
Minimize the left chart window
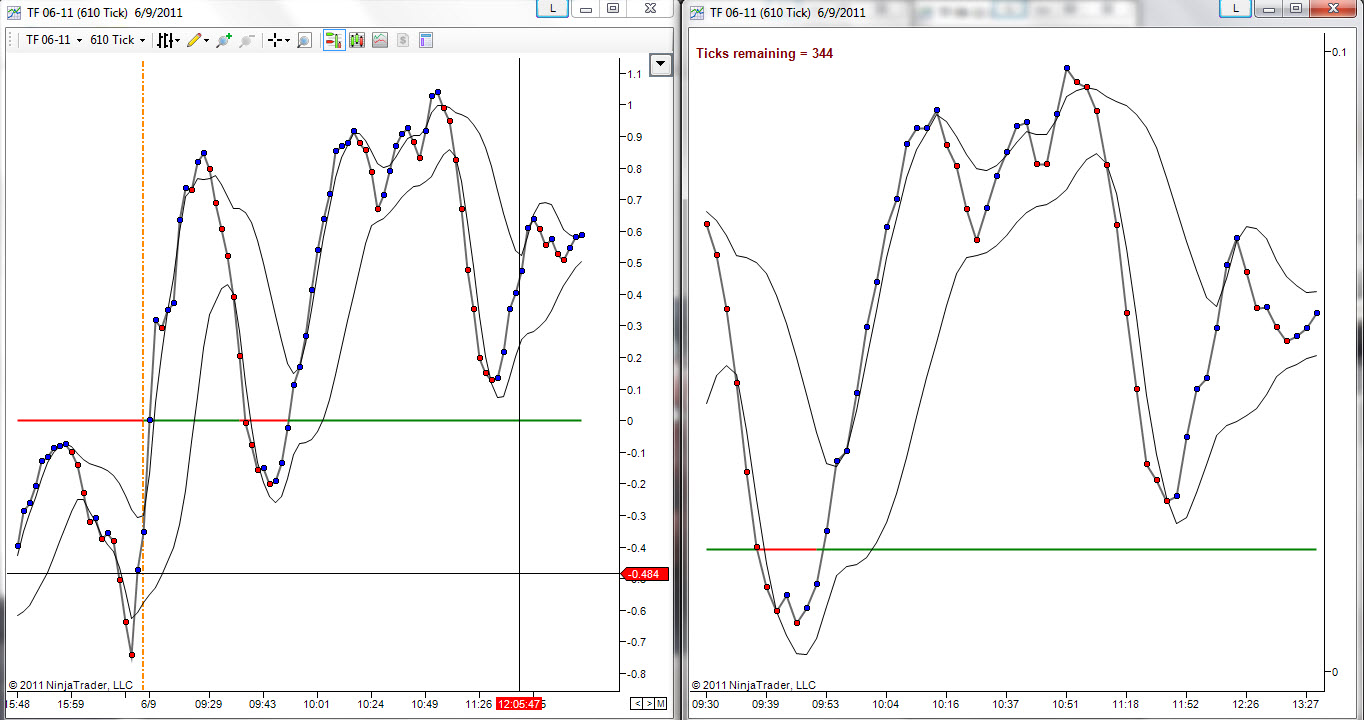(587, 8)
